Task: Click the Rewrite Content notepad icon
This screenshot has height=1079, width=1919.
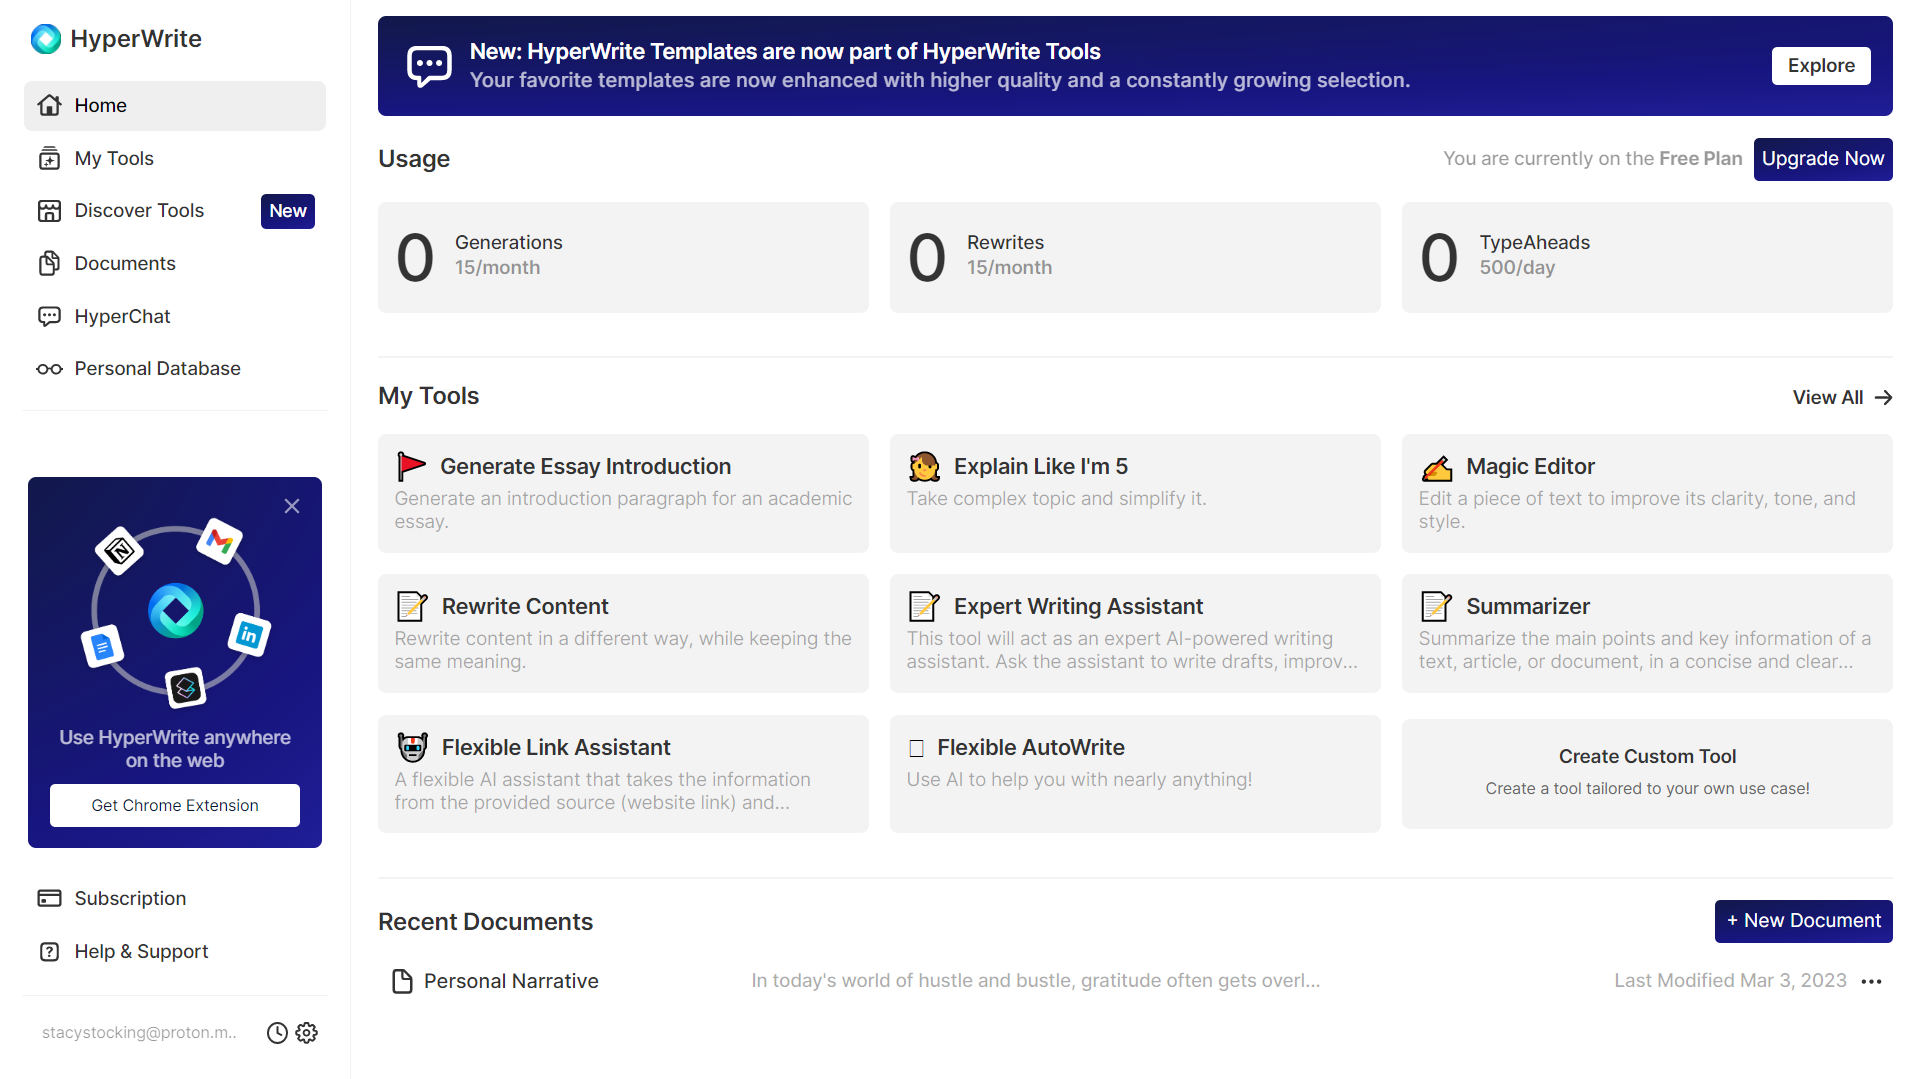Action: point(412,606)
